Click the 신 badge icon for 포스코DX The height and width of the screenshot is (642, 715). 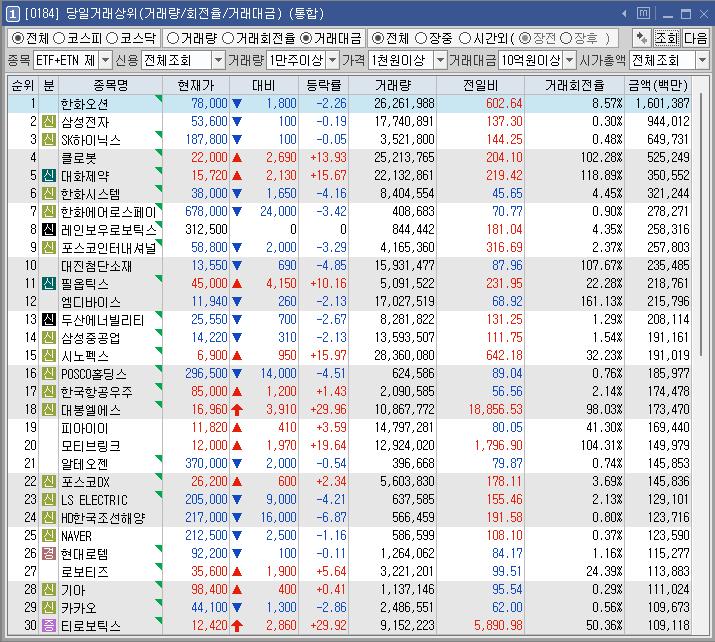(x=49, y=482)
